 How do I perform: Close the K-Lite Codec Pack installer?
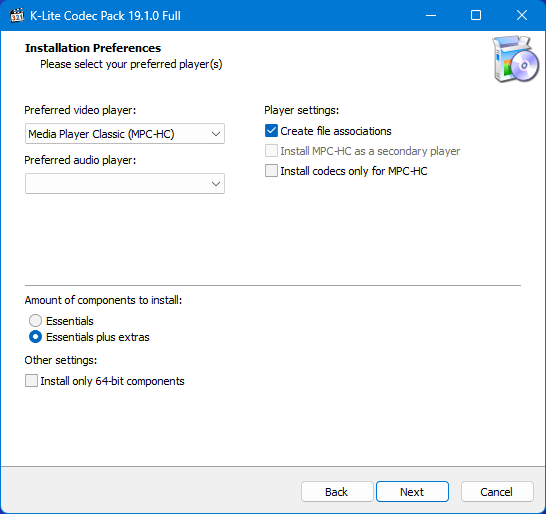point(522,15)
